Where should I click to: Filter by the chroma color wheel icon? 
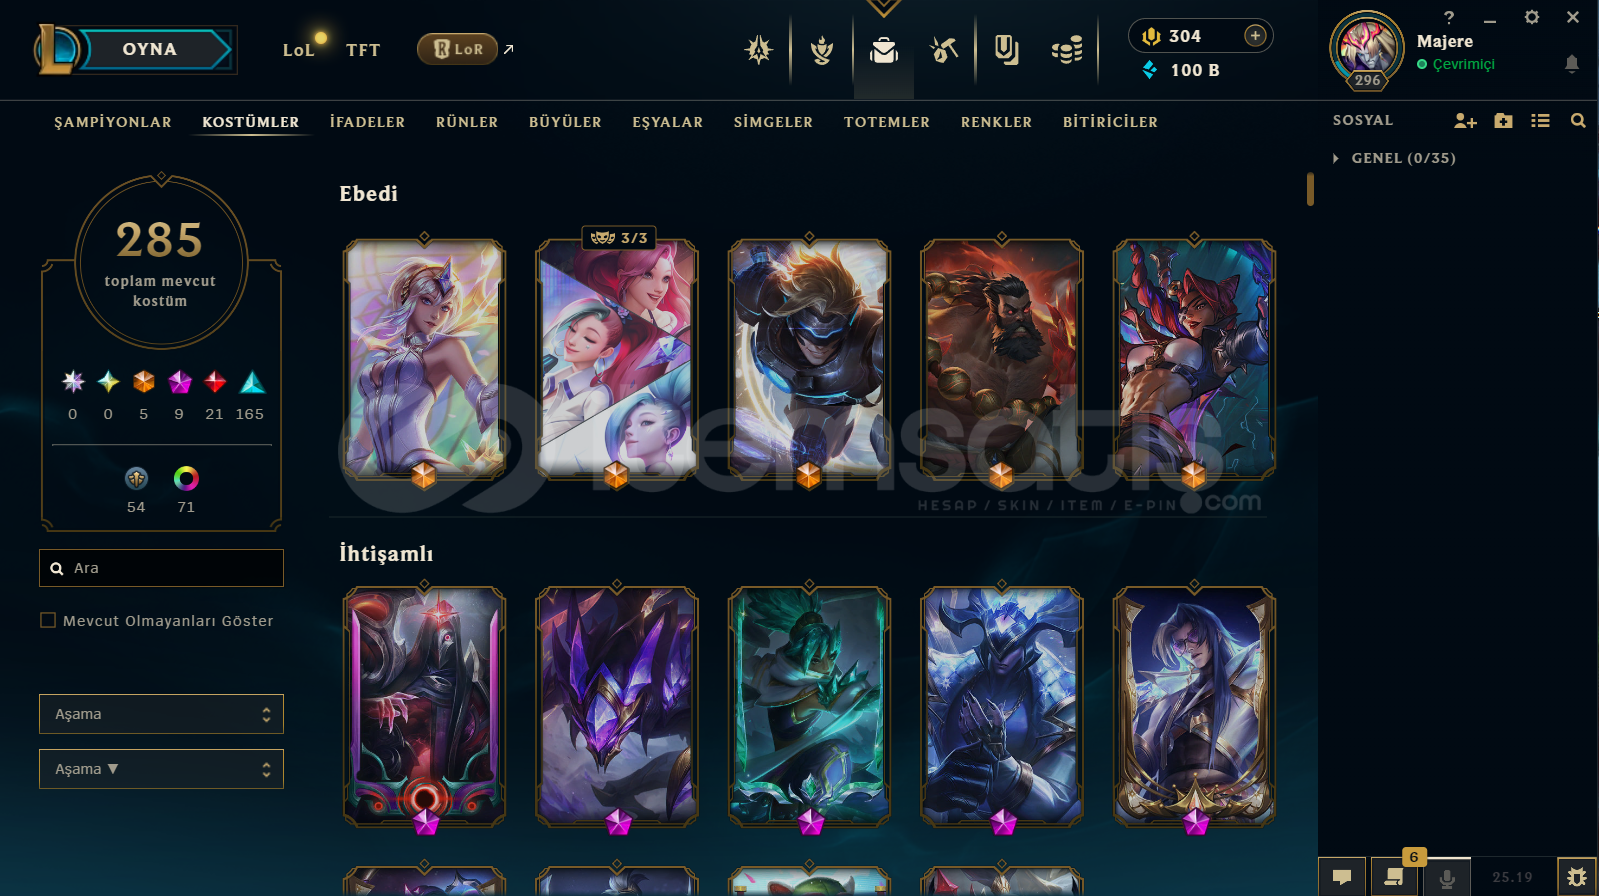click(x=186, y=478)
